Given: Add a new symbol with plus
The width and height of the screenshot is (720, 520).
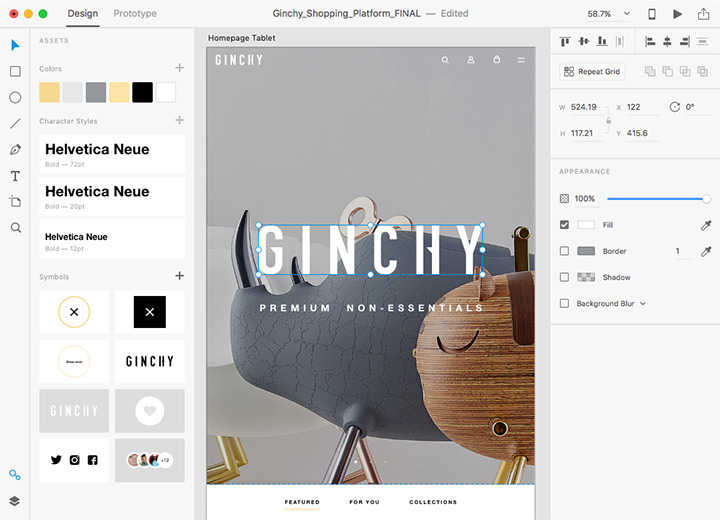Looking at the screenshot, I should point(180,276).
